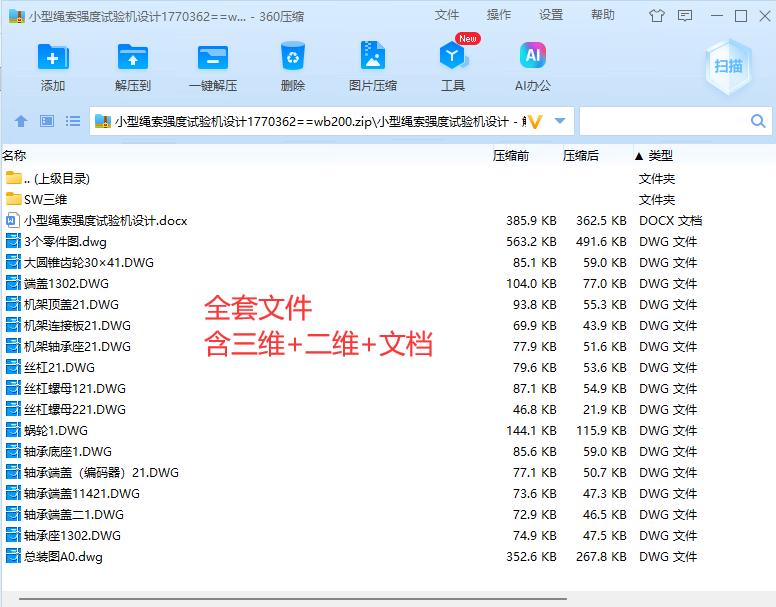Expand the path history dropdown arrow
This screenshot has width=776, height=607.
560,121
